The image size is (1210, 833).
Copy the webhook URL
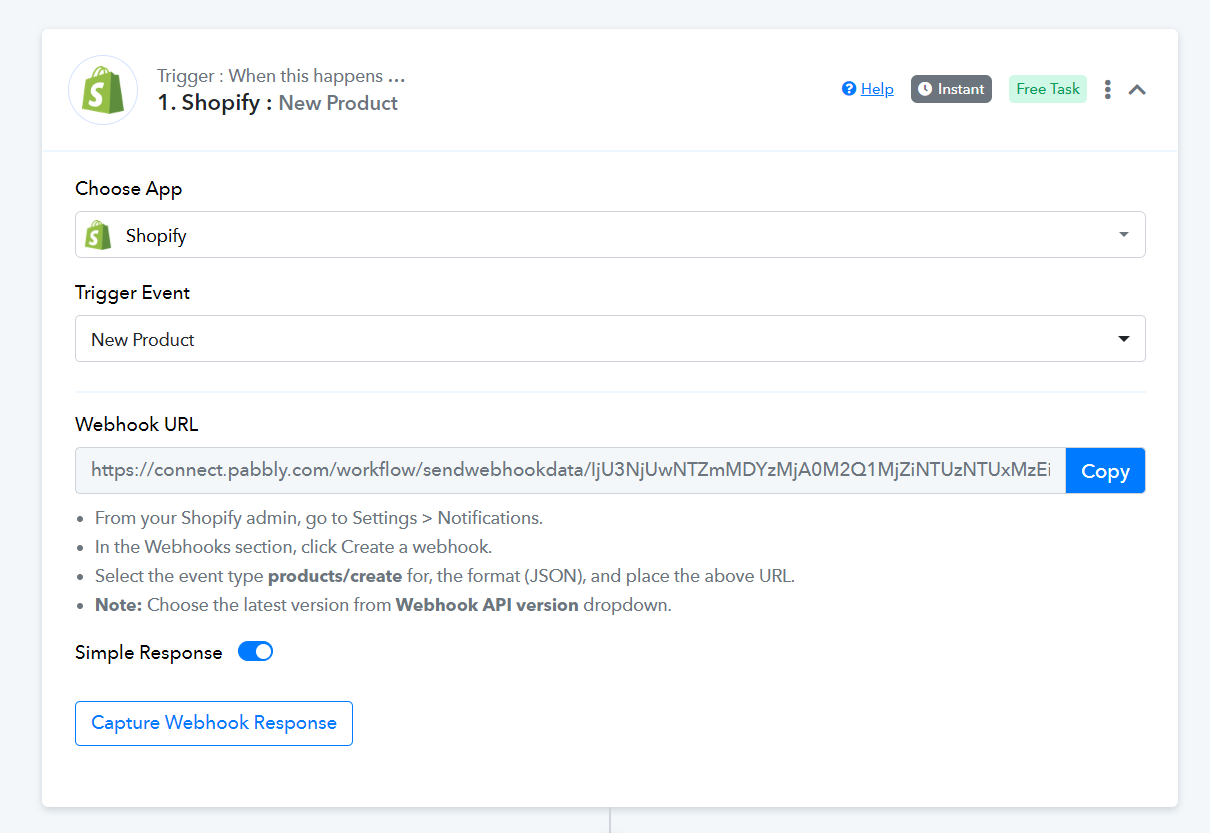[x=1105, y=470]
